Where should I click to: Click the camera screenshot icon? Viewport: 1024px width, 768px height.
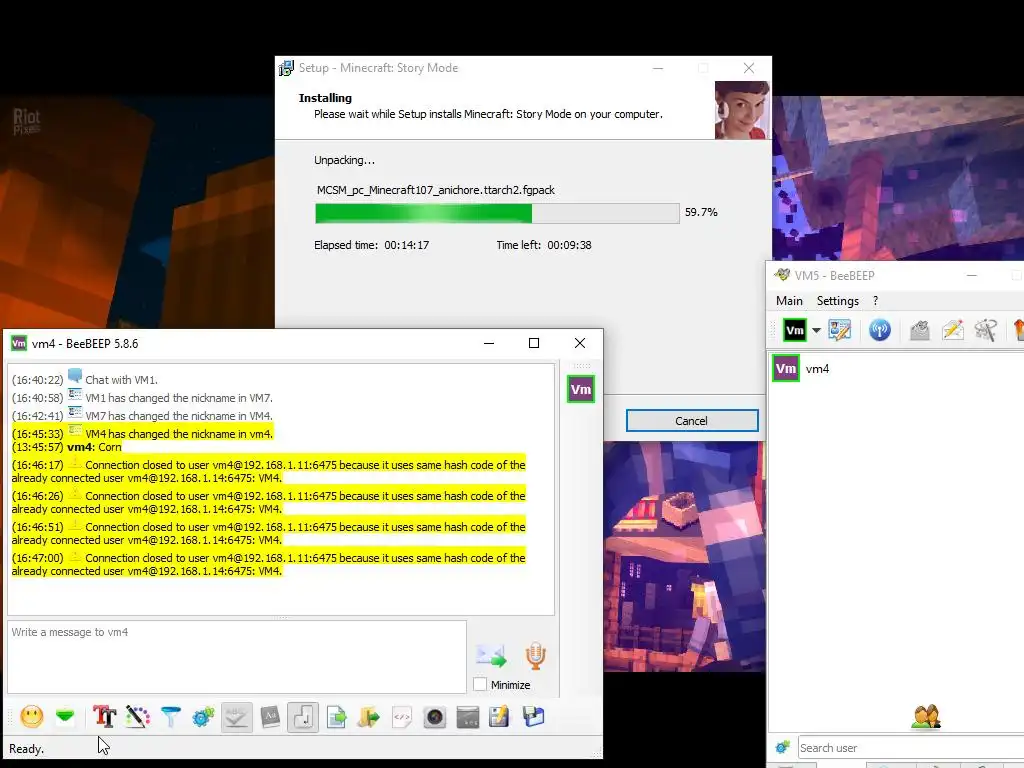434,716
